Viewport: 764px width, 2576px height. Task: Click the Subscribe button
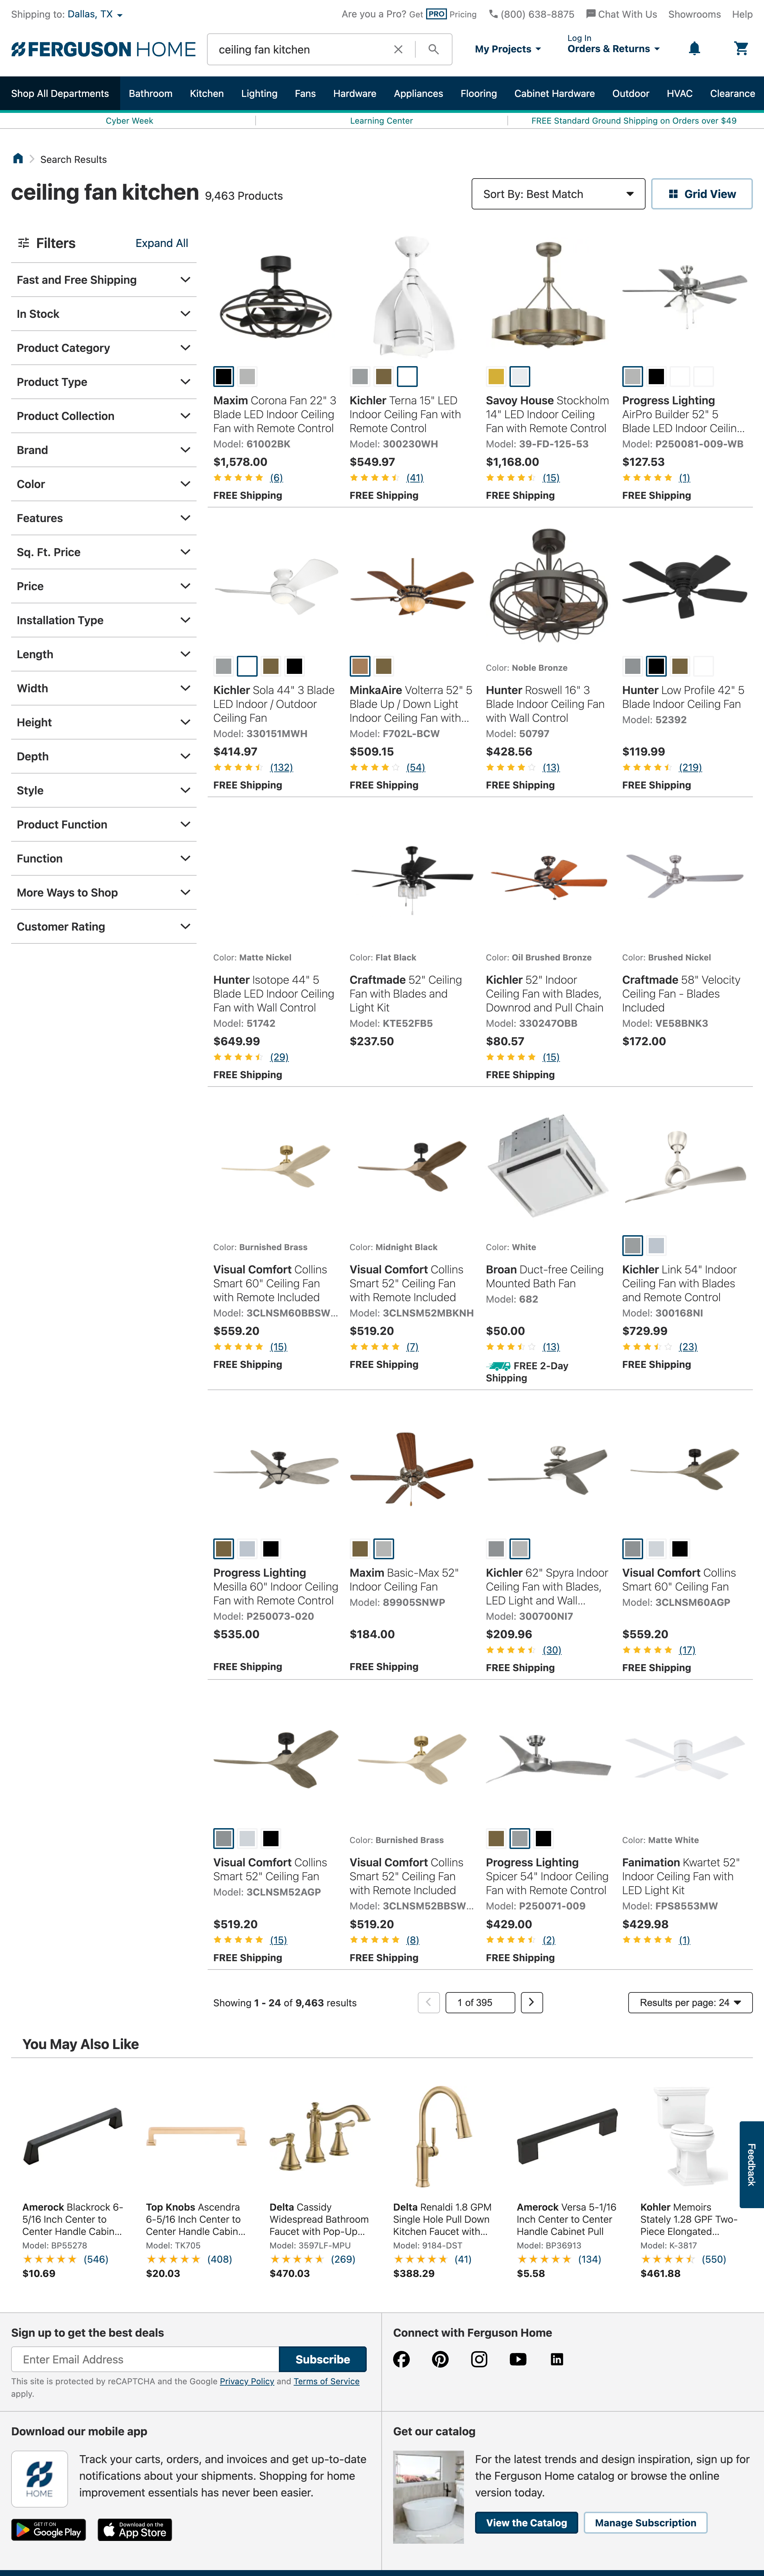(322, 2359)
